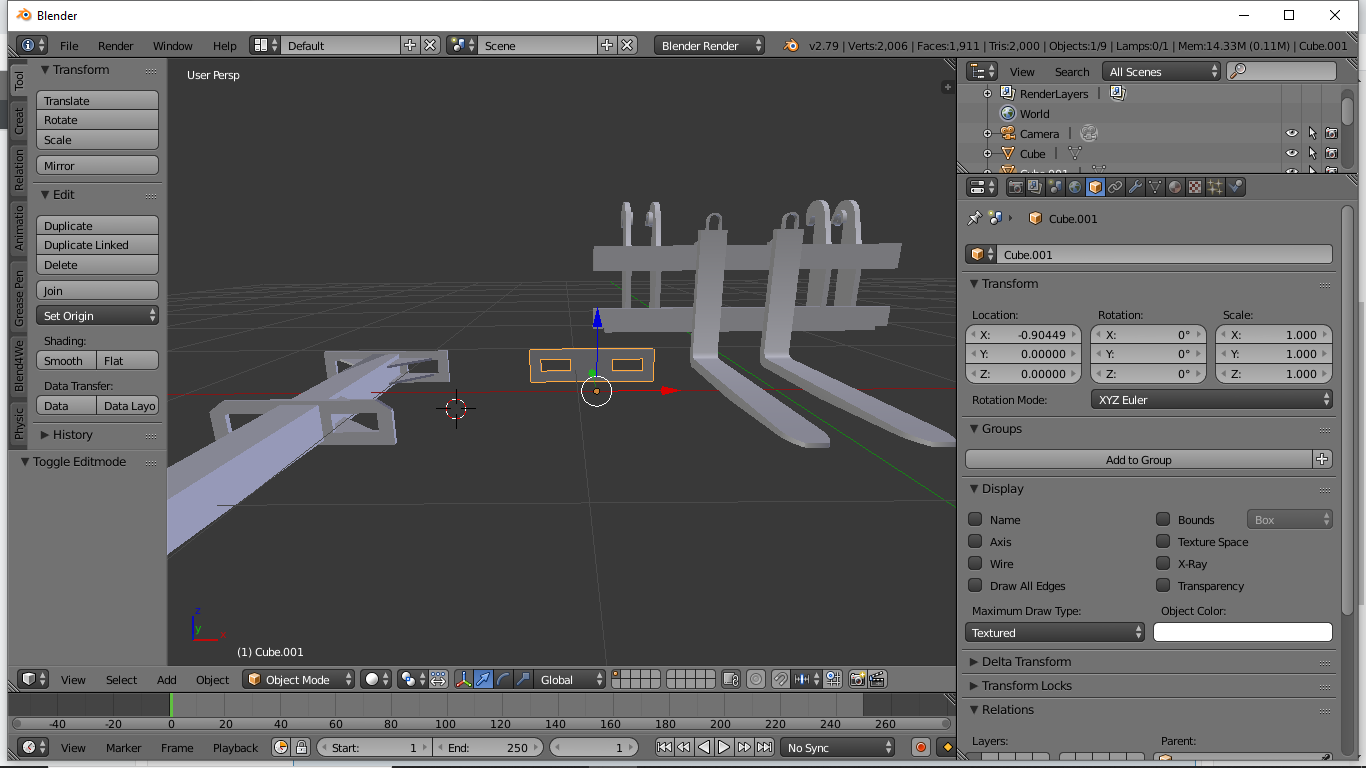1366x768 pixels.
Task: Open the Add menu in 3D view header
Action: (x=167, y=679)
